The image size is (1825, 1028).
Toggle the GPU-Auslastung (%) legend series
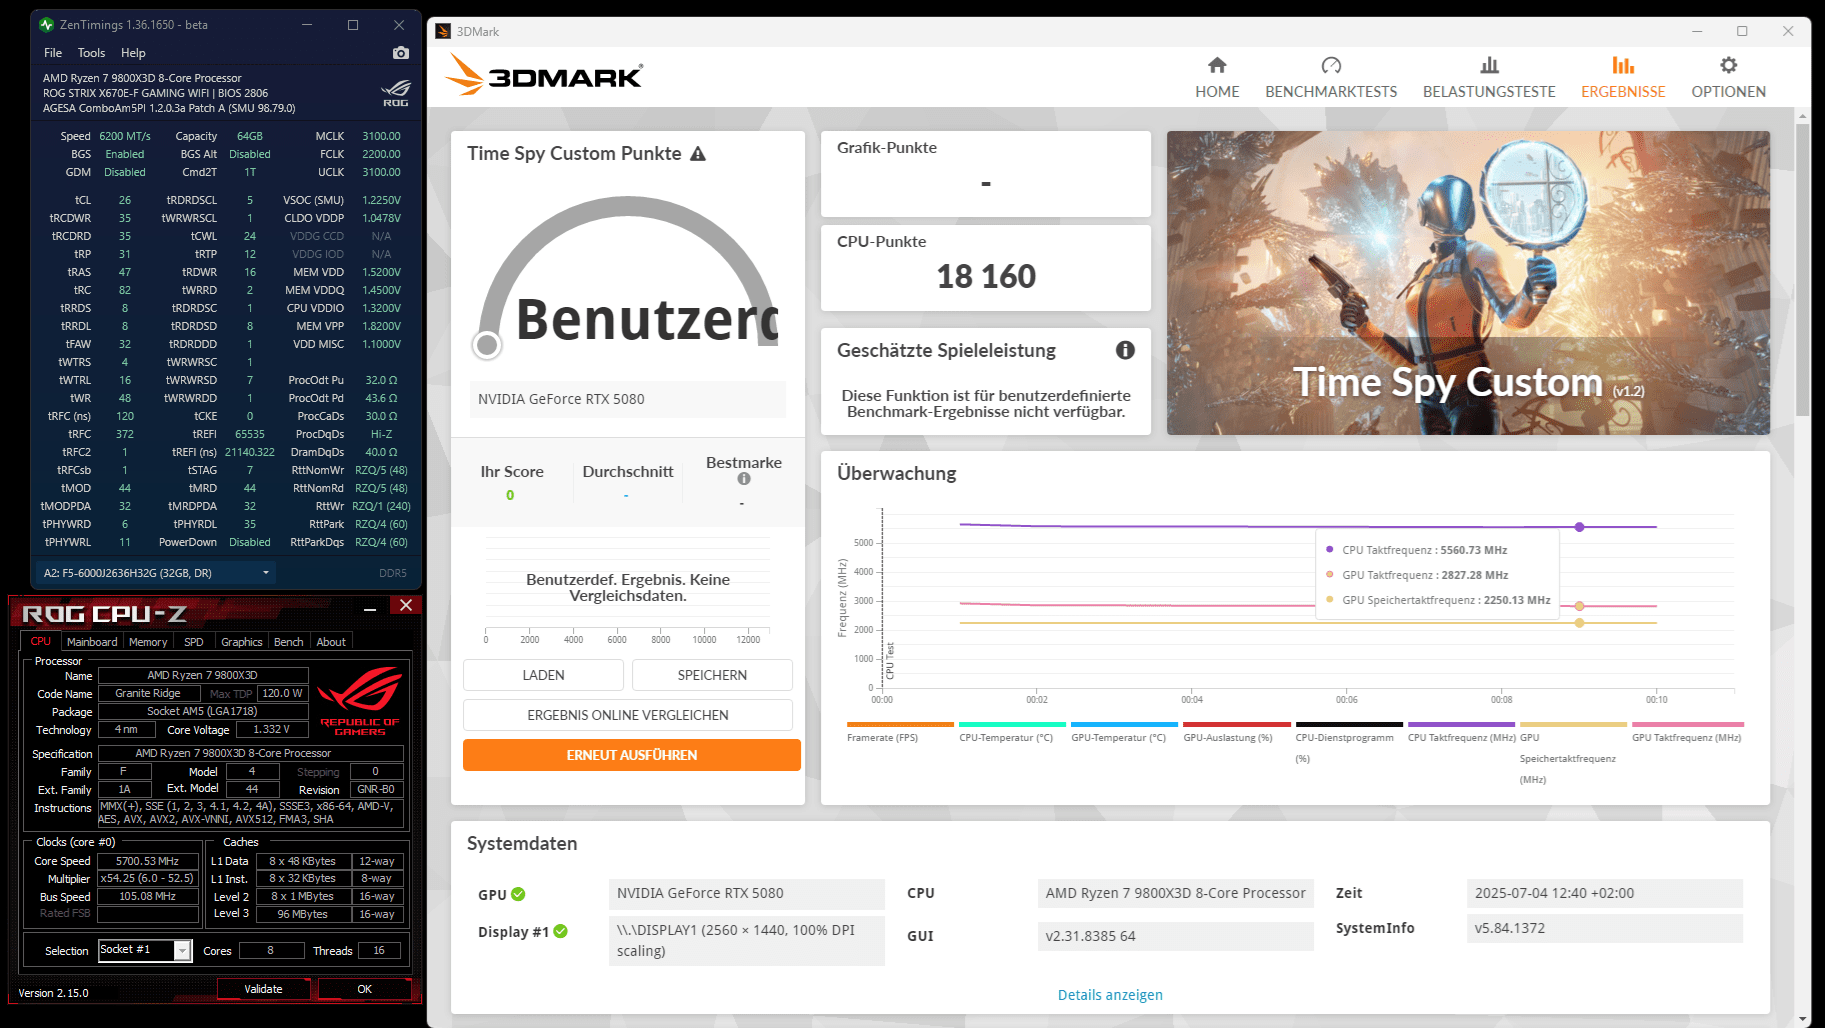pyautogui.click(x=1237, y=732)
